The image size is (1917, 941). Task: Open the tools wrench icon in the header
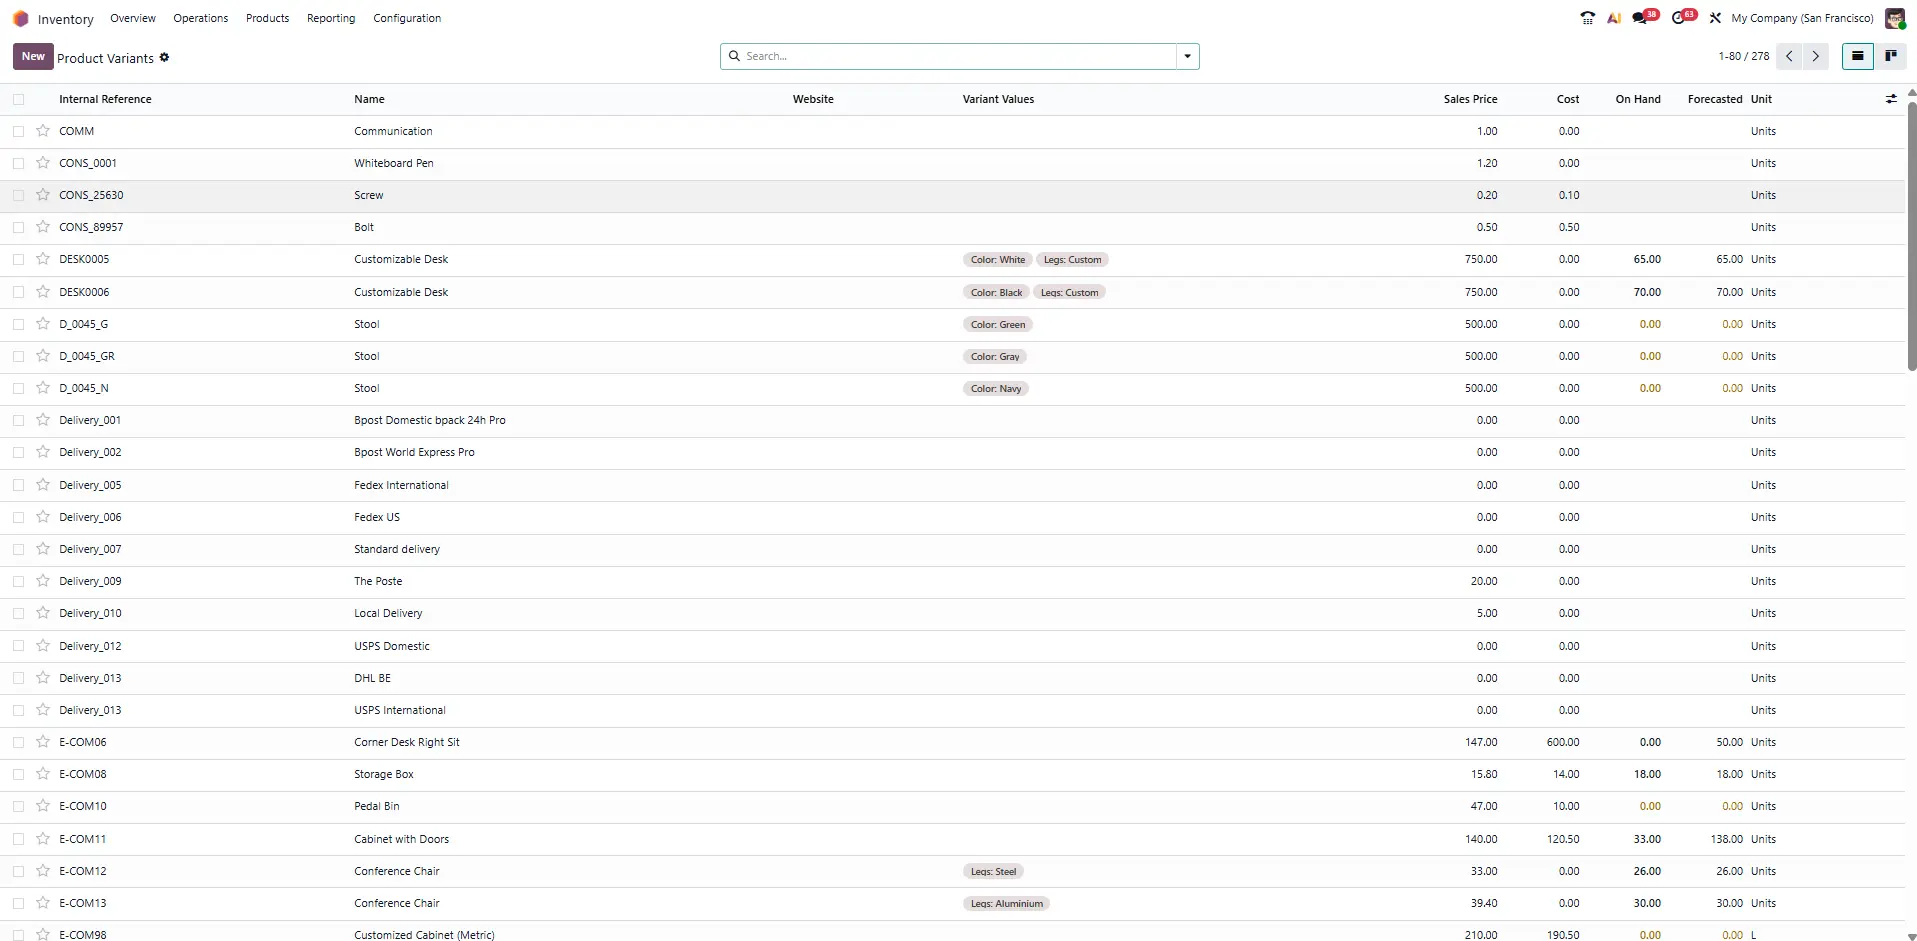point(1714,17)
